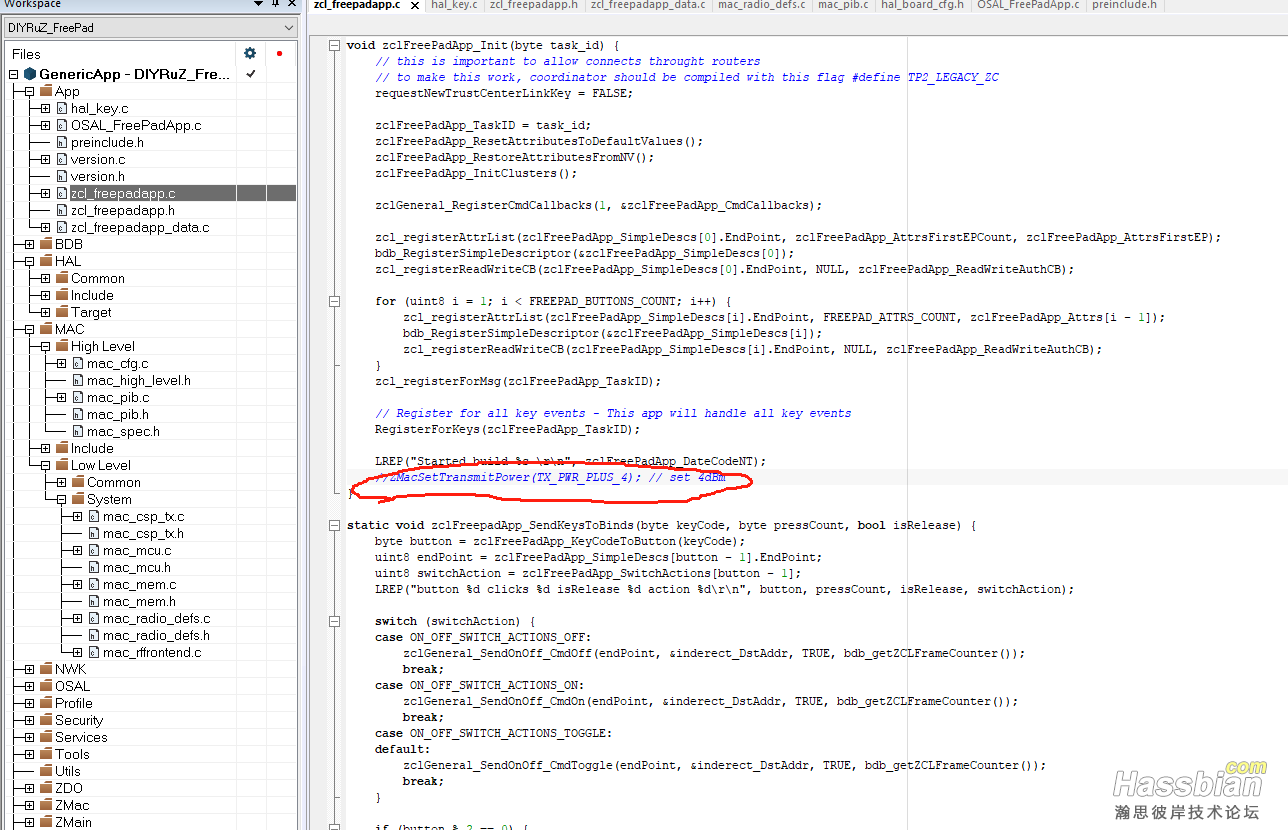Click the file icon of mac_spec.h
Image resolution: width=1288 pixels, height=830 pixels.
click(77, 431)
